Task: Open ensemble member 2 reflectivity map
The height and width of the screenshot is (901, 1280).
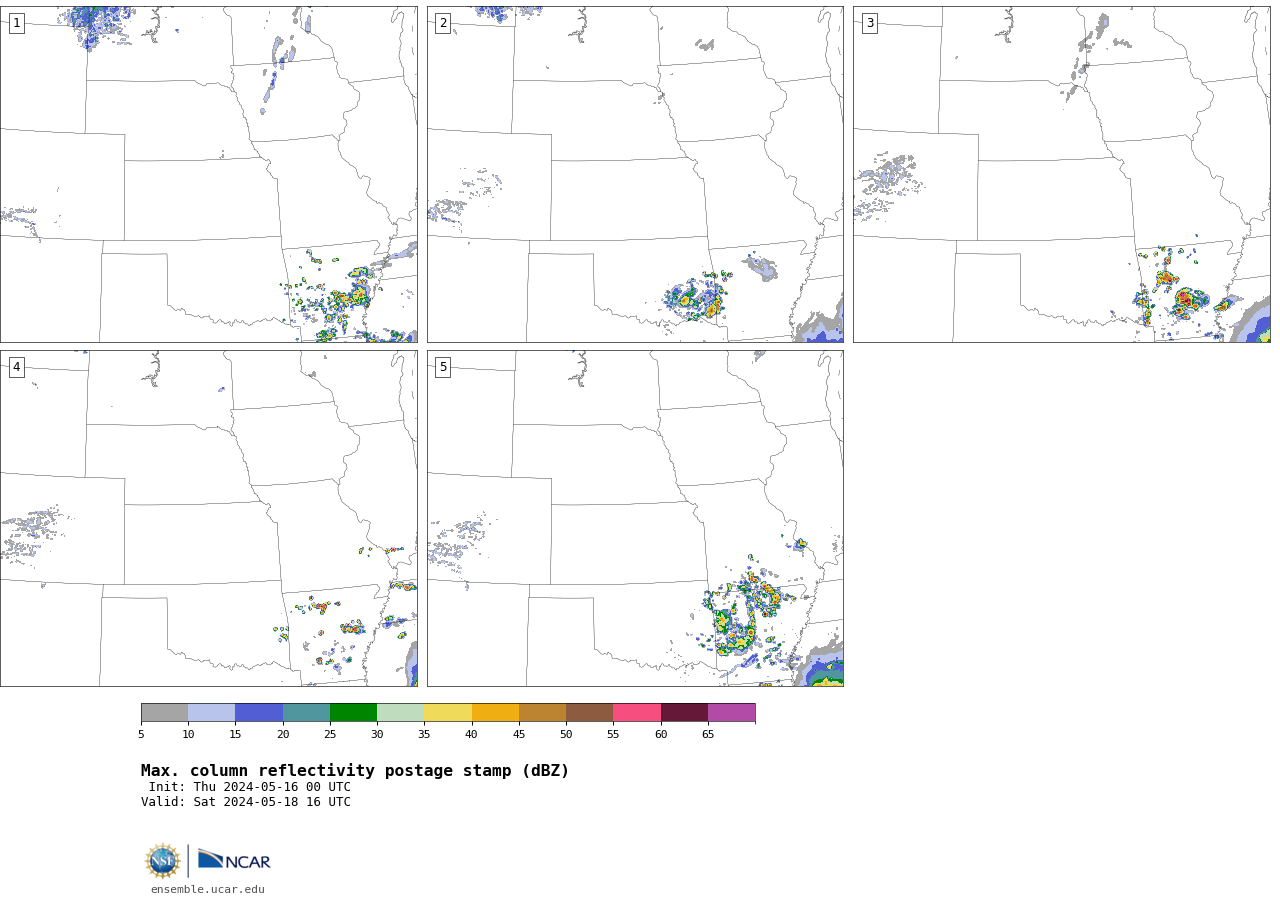Action: pyautogui.click(x=635, y=174)
